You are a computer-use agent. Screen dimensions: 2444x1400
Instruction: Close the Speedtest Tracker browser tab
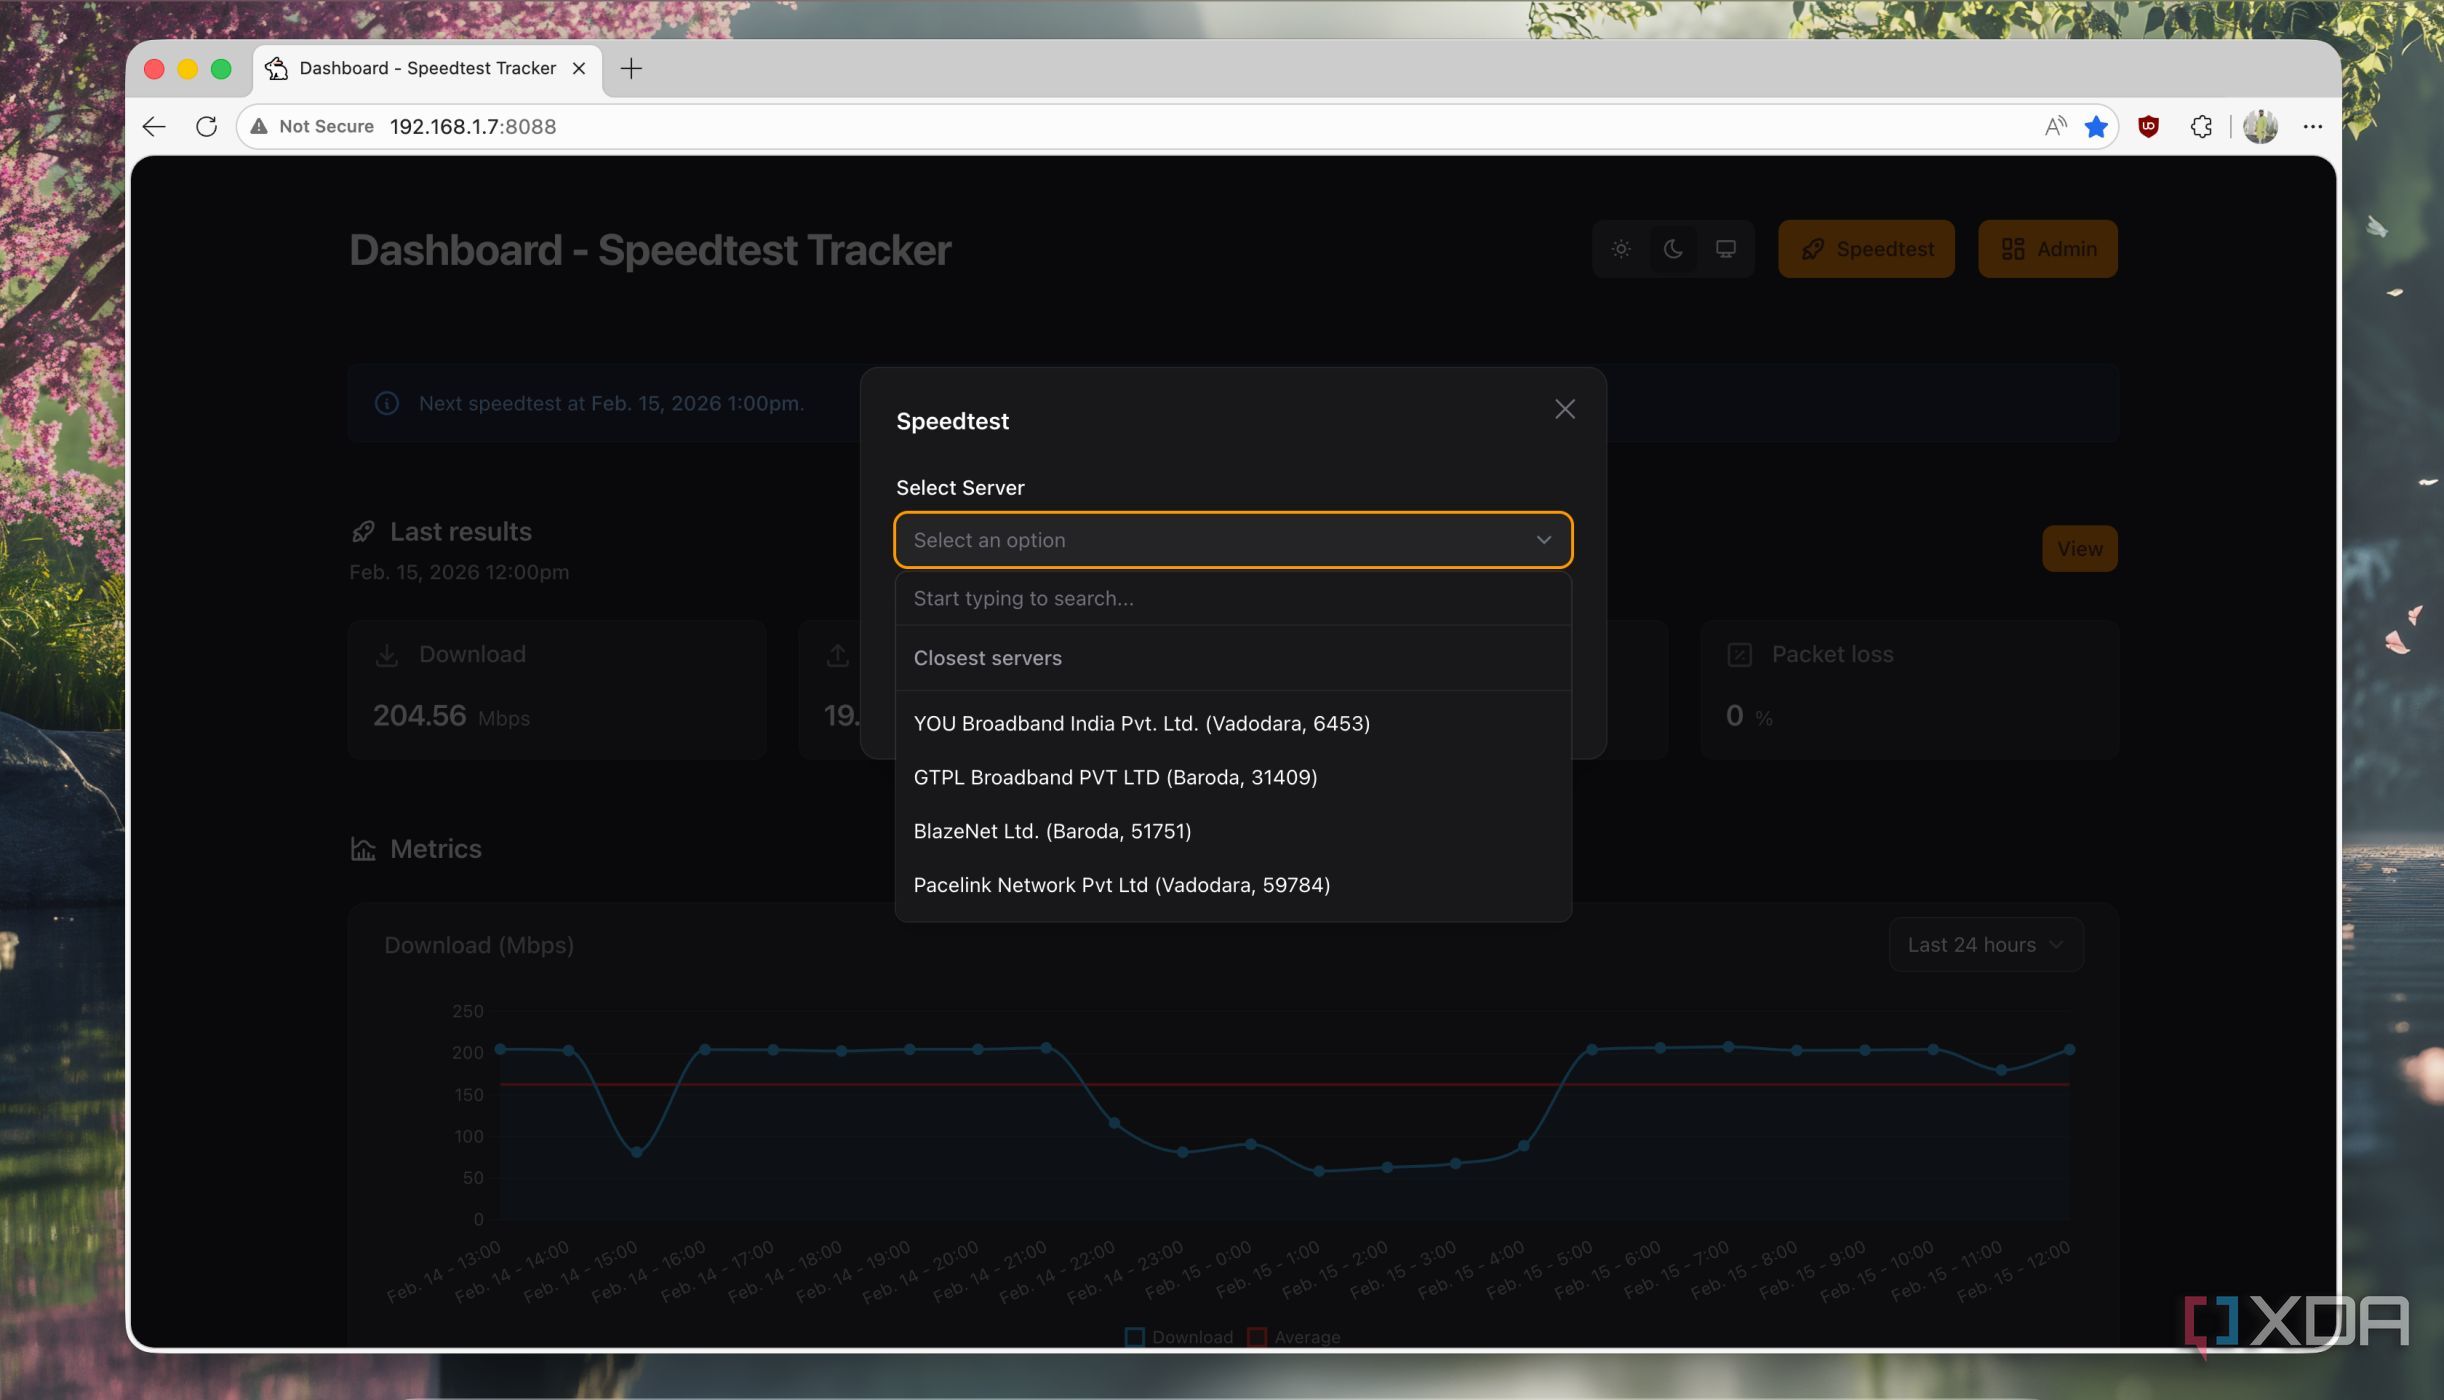(x=579, y=68)
